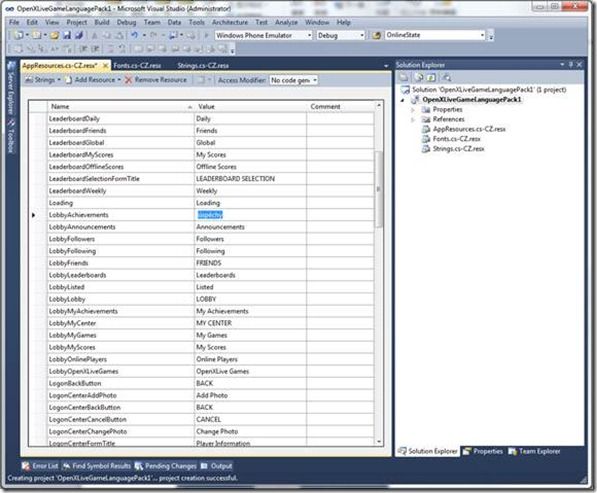The image size is (597, 493).
Task: Close the AppResources.cs-CZ.resx tab
Action: coord(105,66)
